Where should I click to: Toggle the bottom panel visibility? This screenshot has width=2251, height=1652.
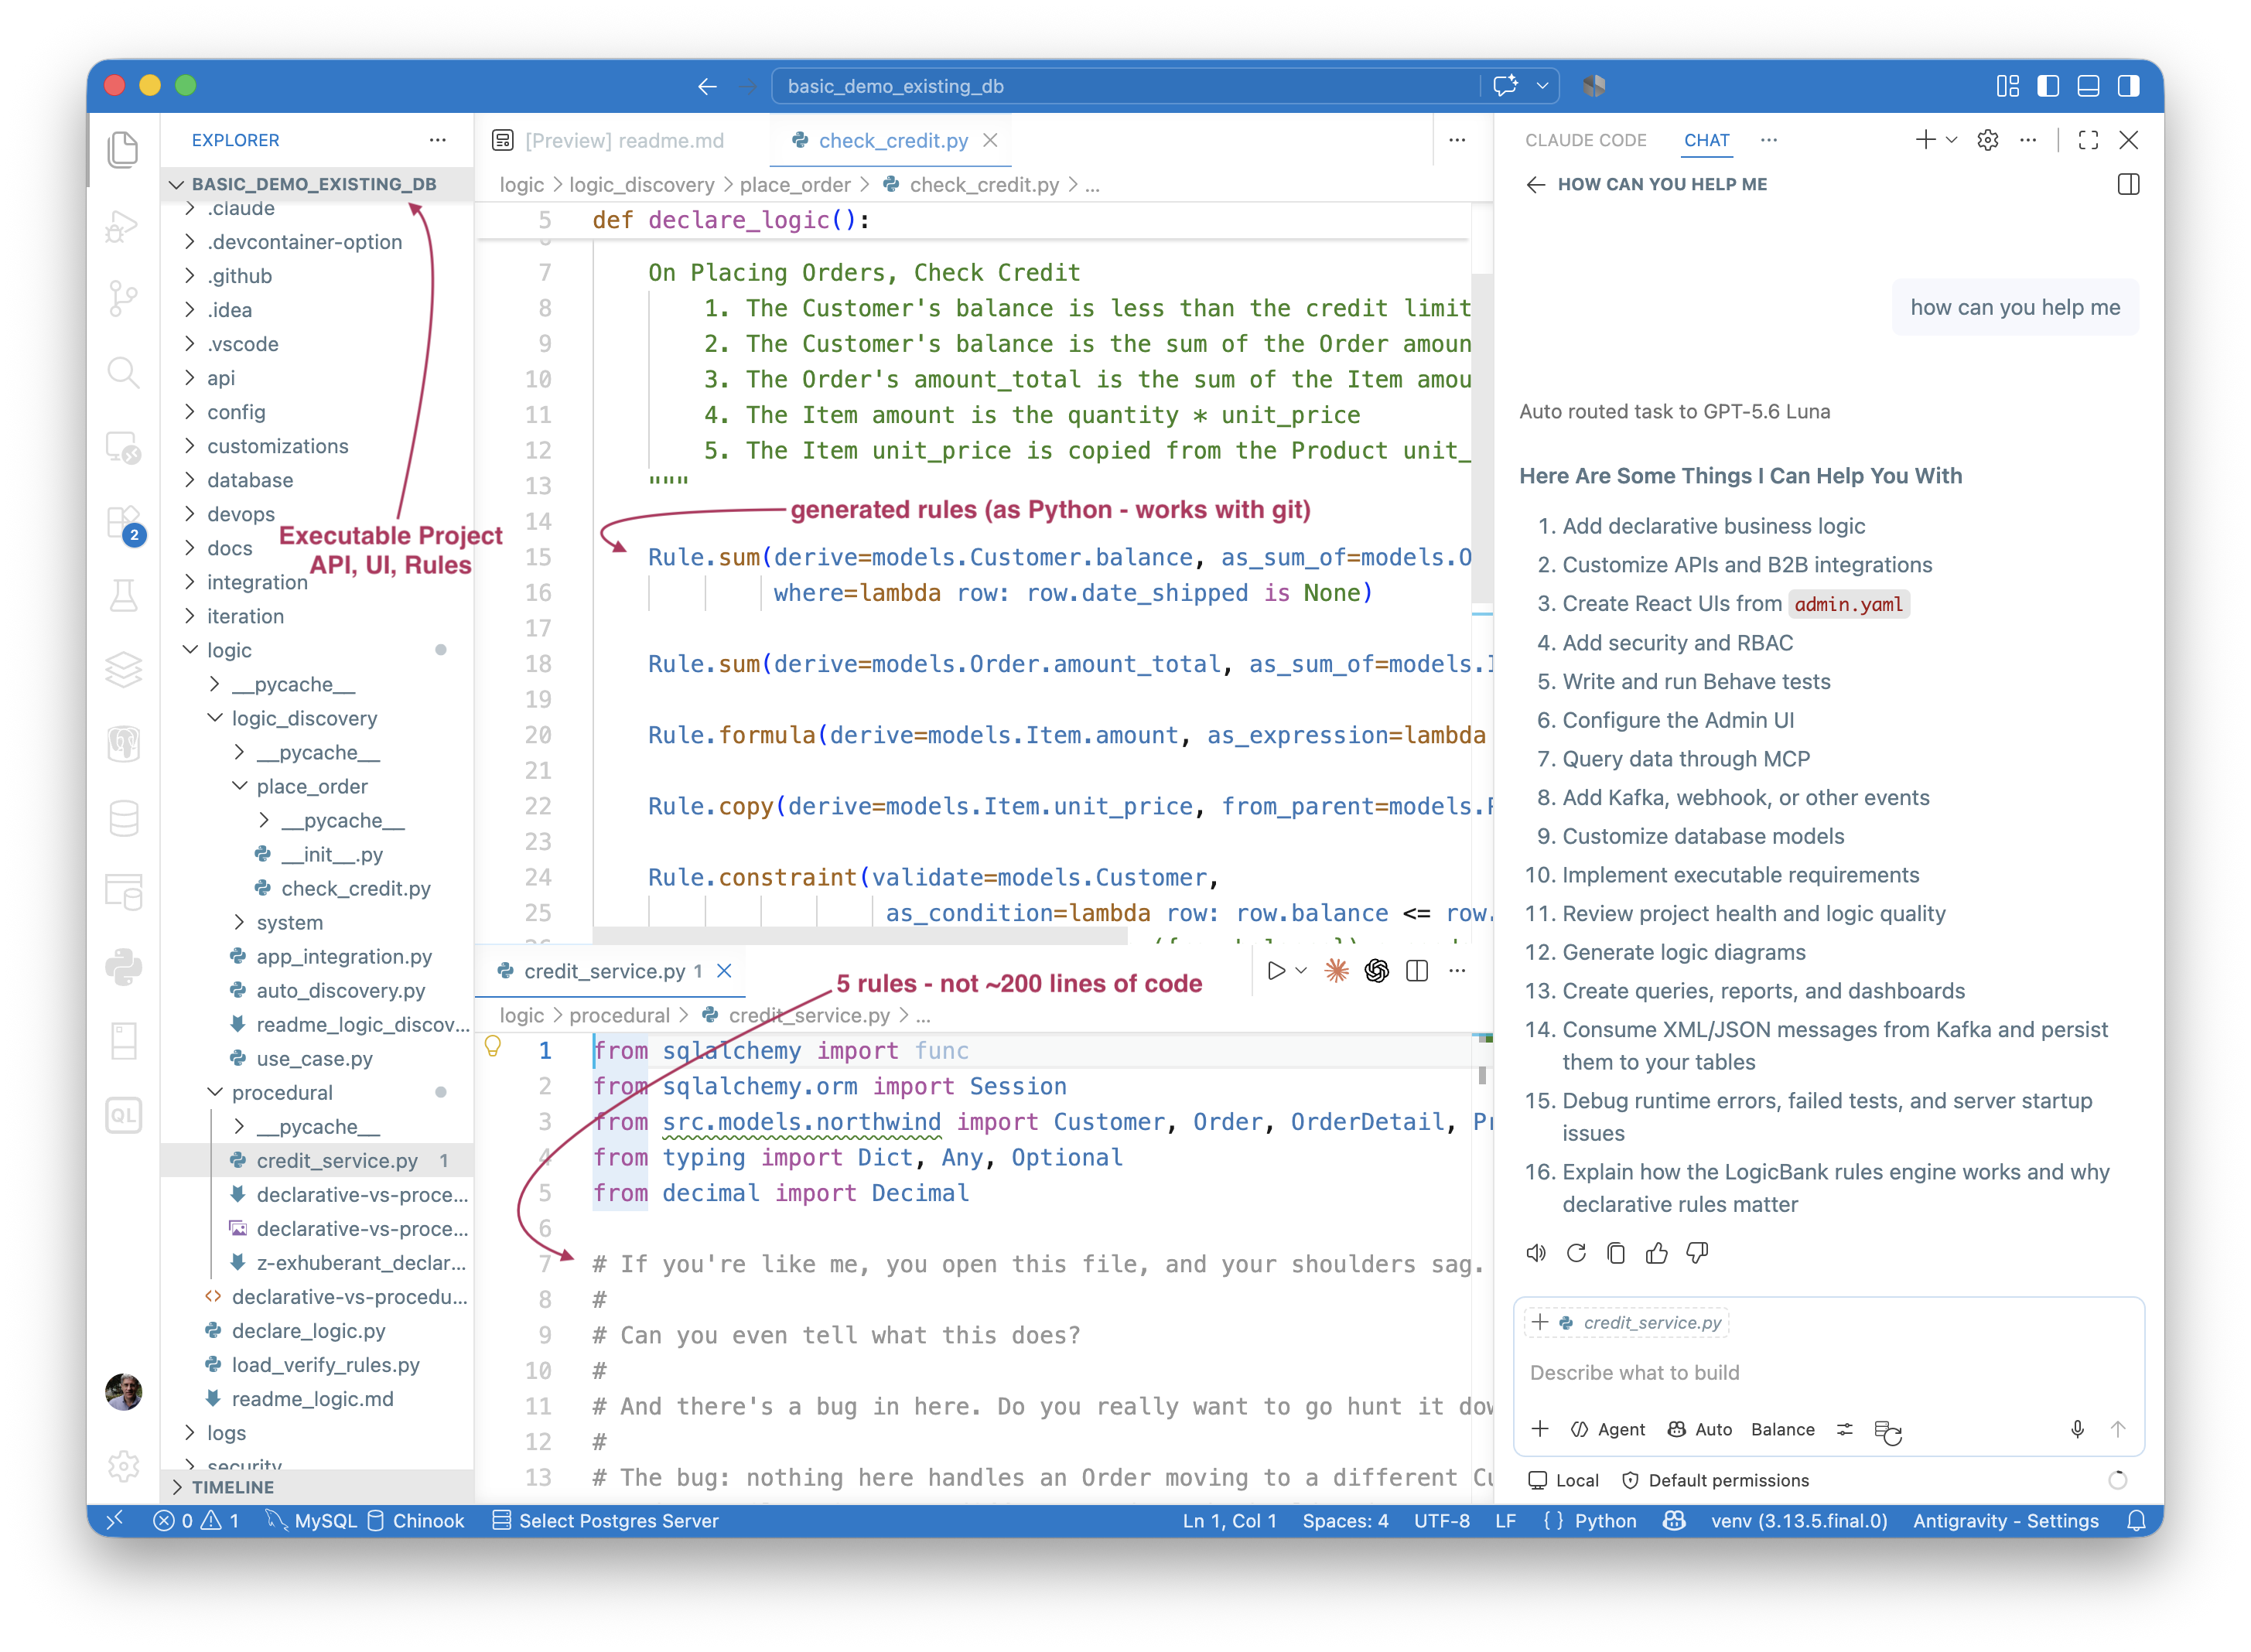pos(2088,86)
